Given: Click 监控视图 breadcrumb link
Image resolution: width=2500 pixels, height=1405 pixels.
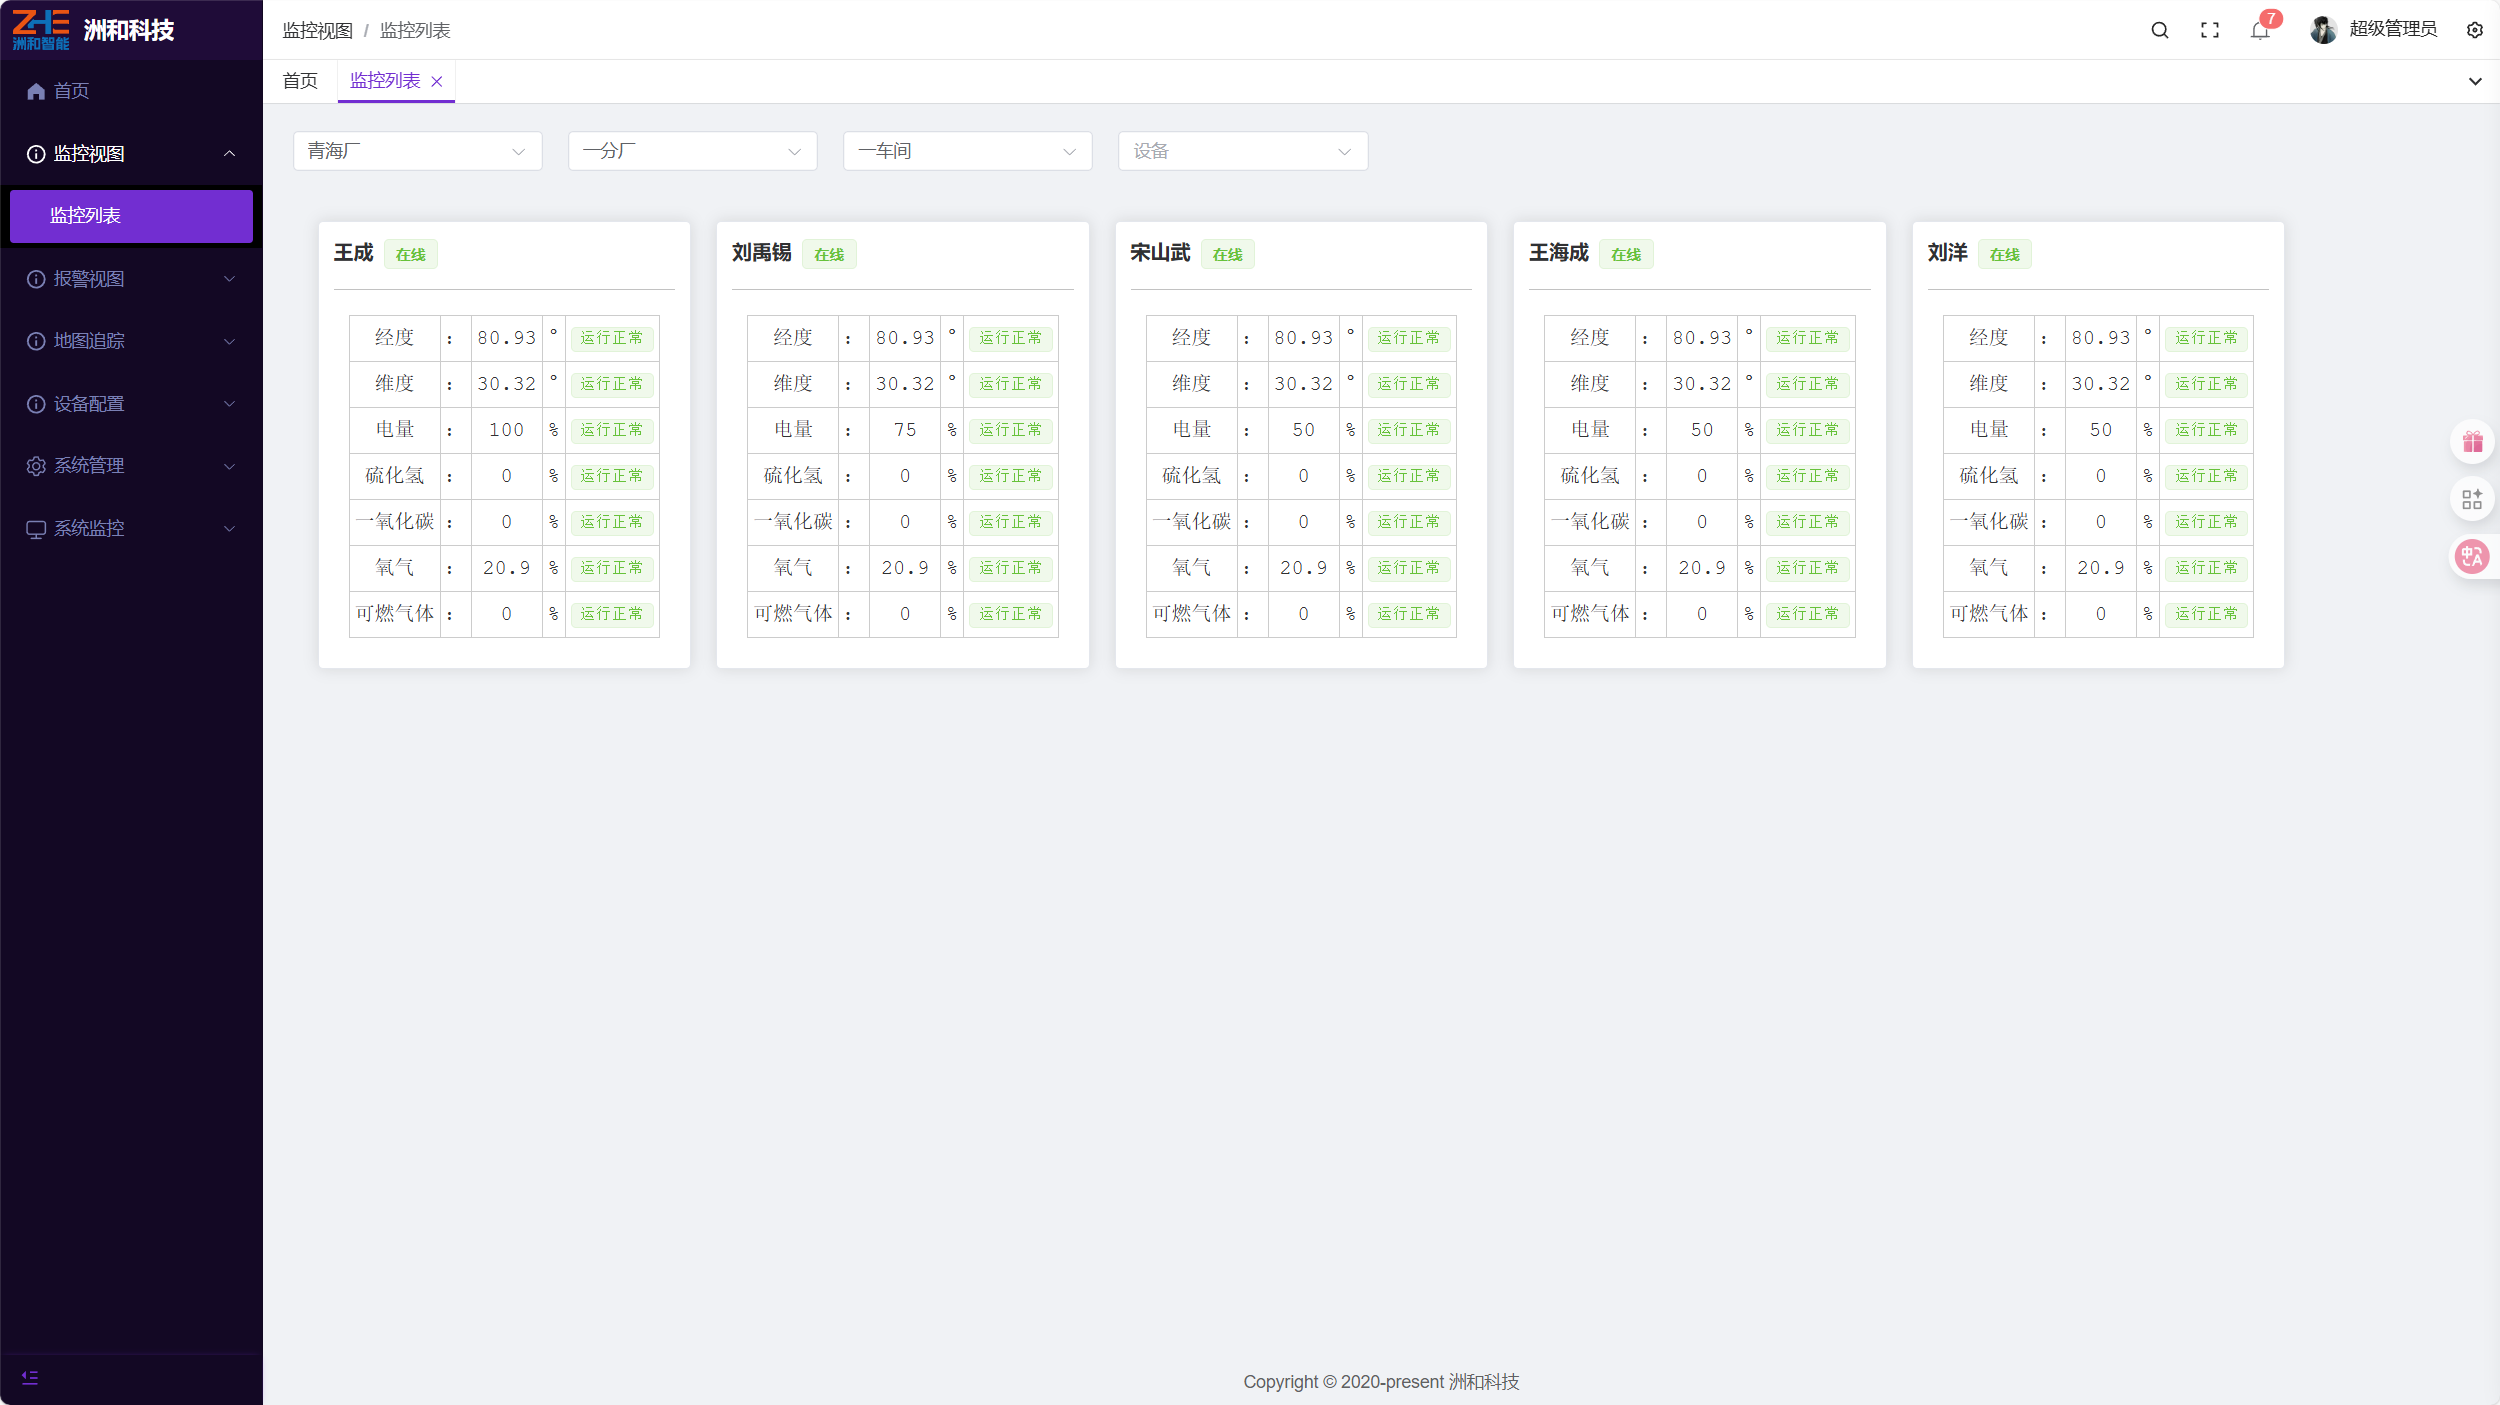Looking at the screenshot, I should click(317, 31).
